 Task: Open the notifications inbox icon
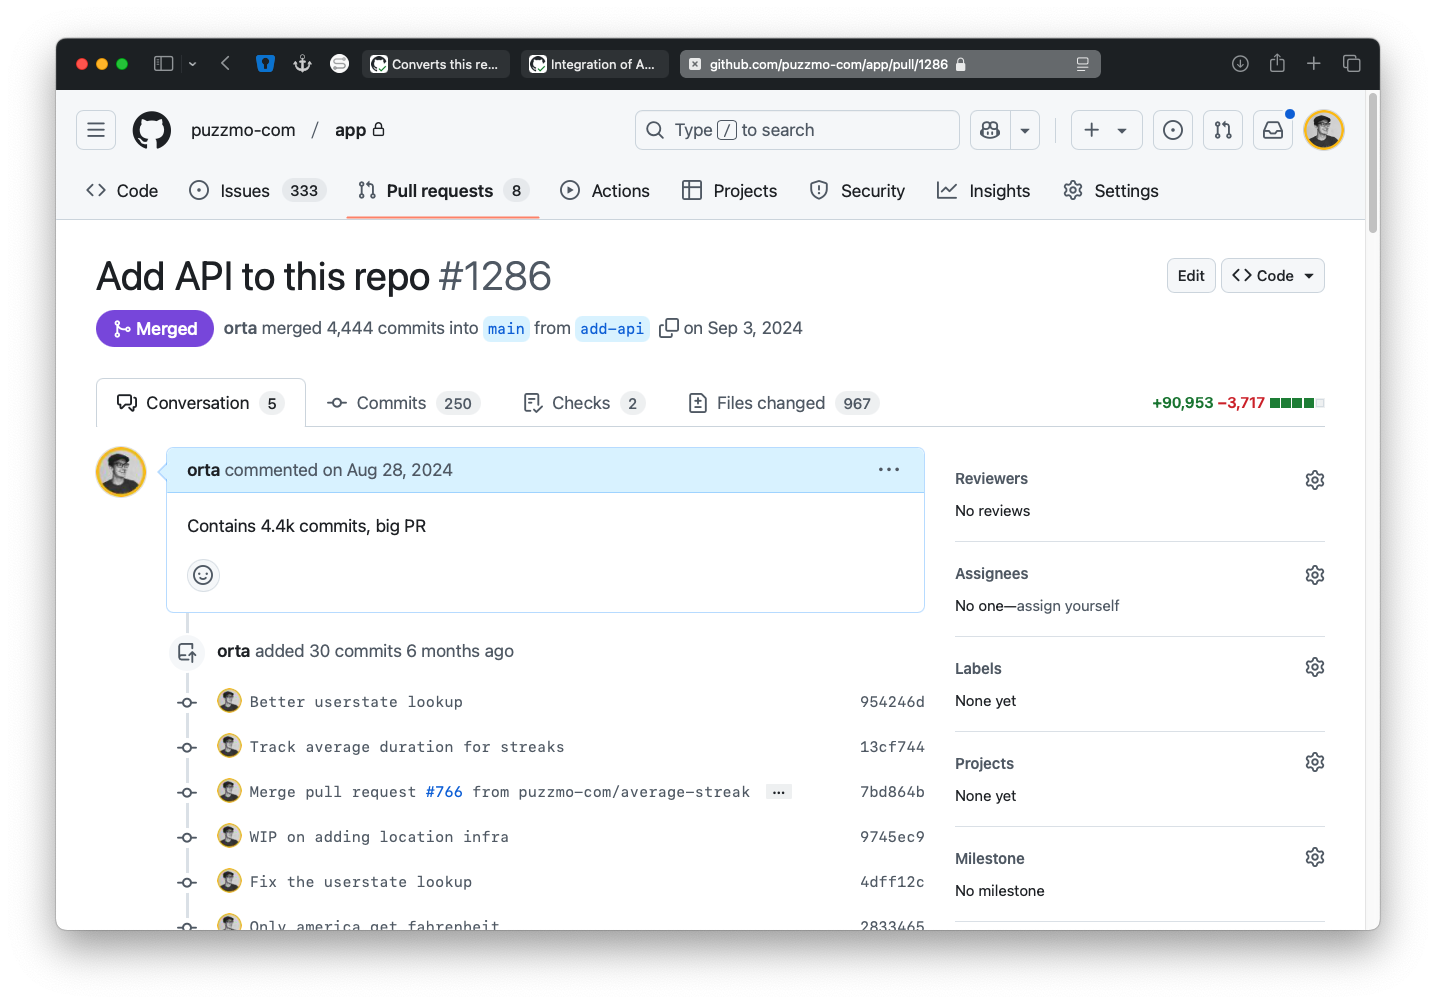tap(1272, 130)
